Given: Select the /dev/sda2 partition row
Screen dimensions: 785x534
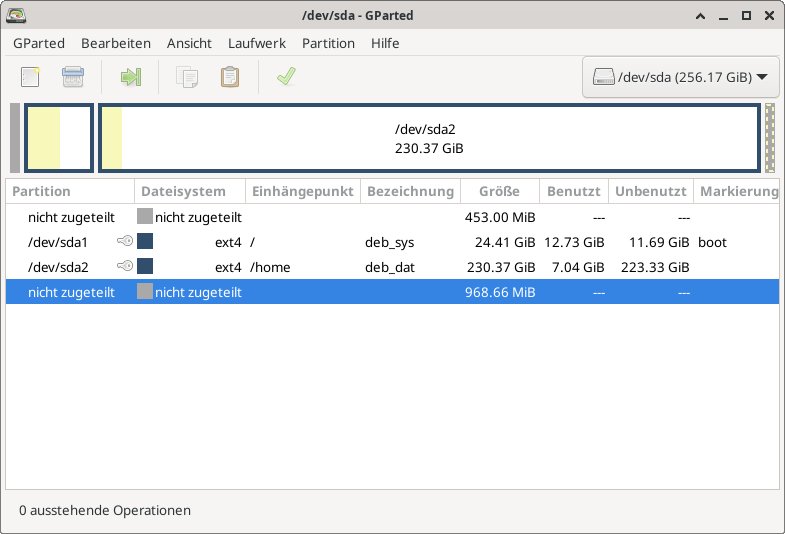Looking at the screenshot, I should tap(392, 267).
